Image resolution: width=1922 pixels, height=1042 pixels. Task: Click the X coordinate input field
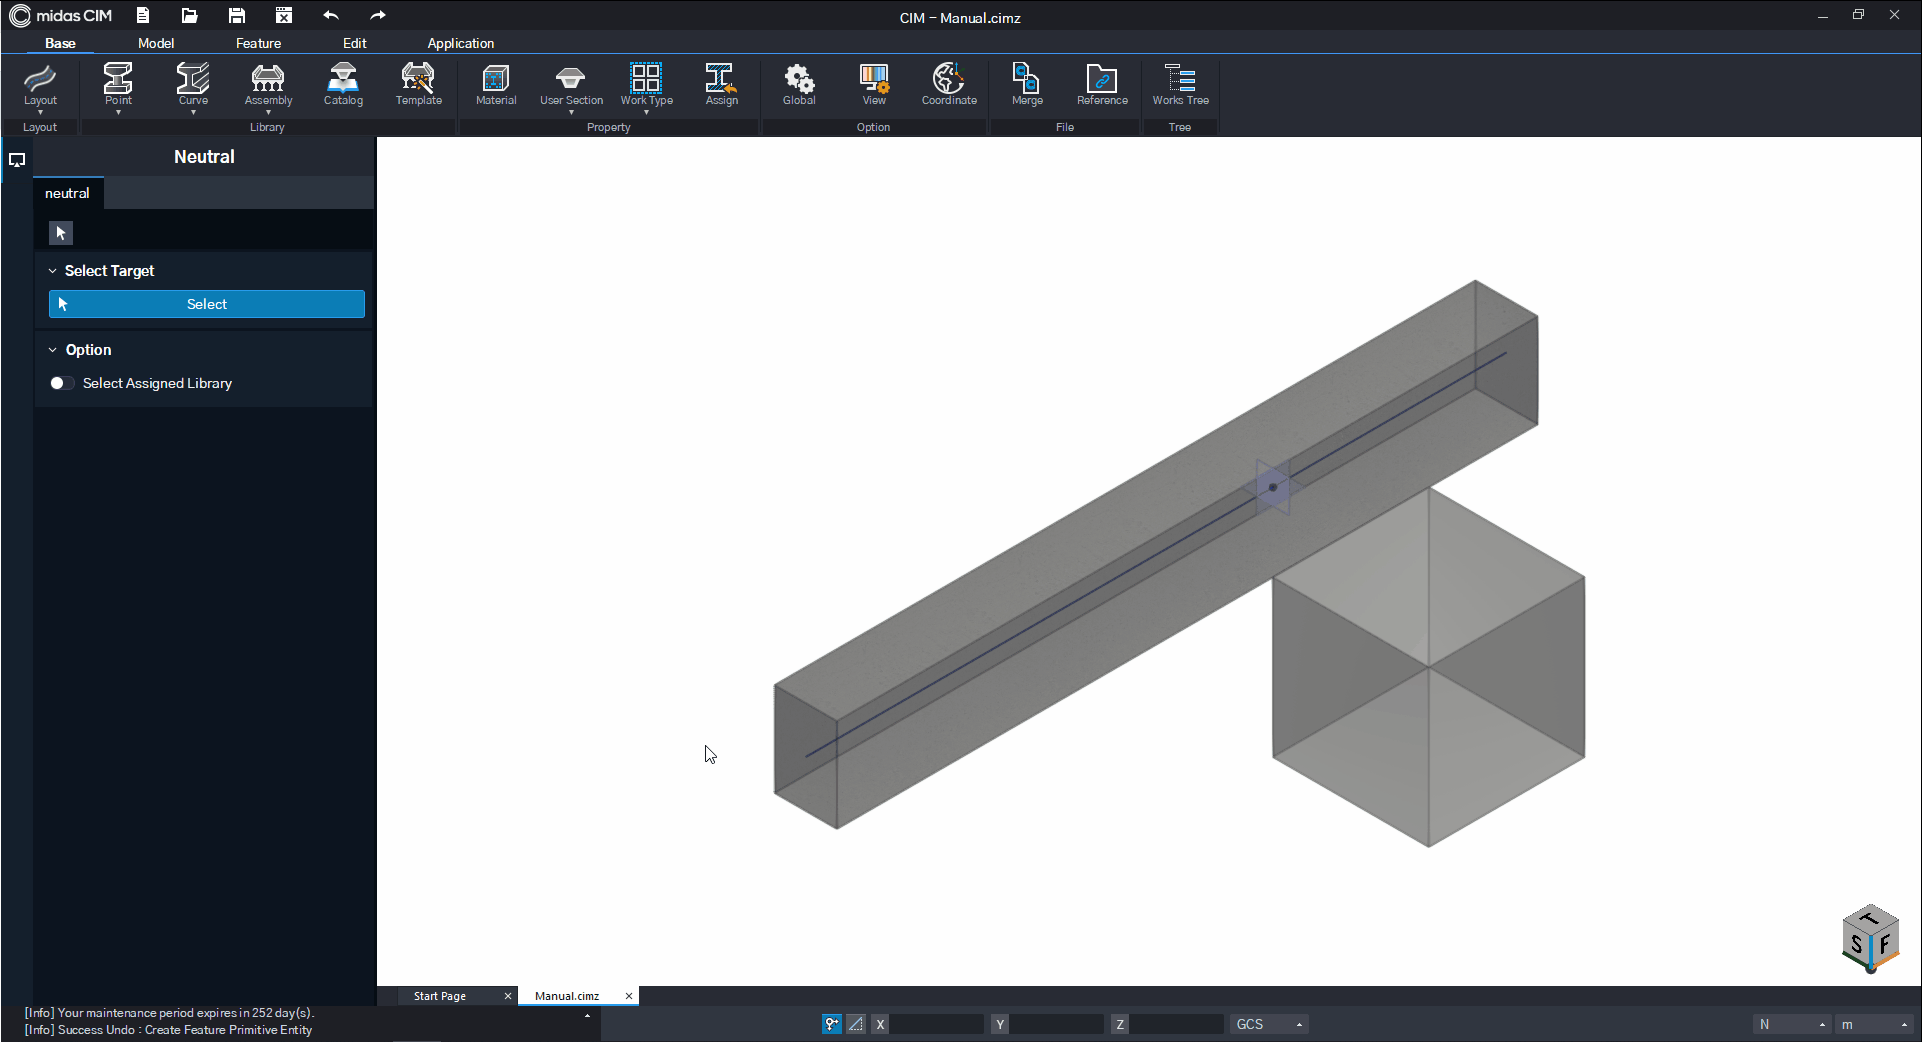(937, 1024)
